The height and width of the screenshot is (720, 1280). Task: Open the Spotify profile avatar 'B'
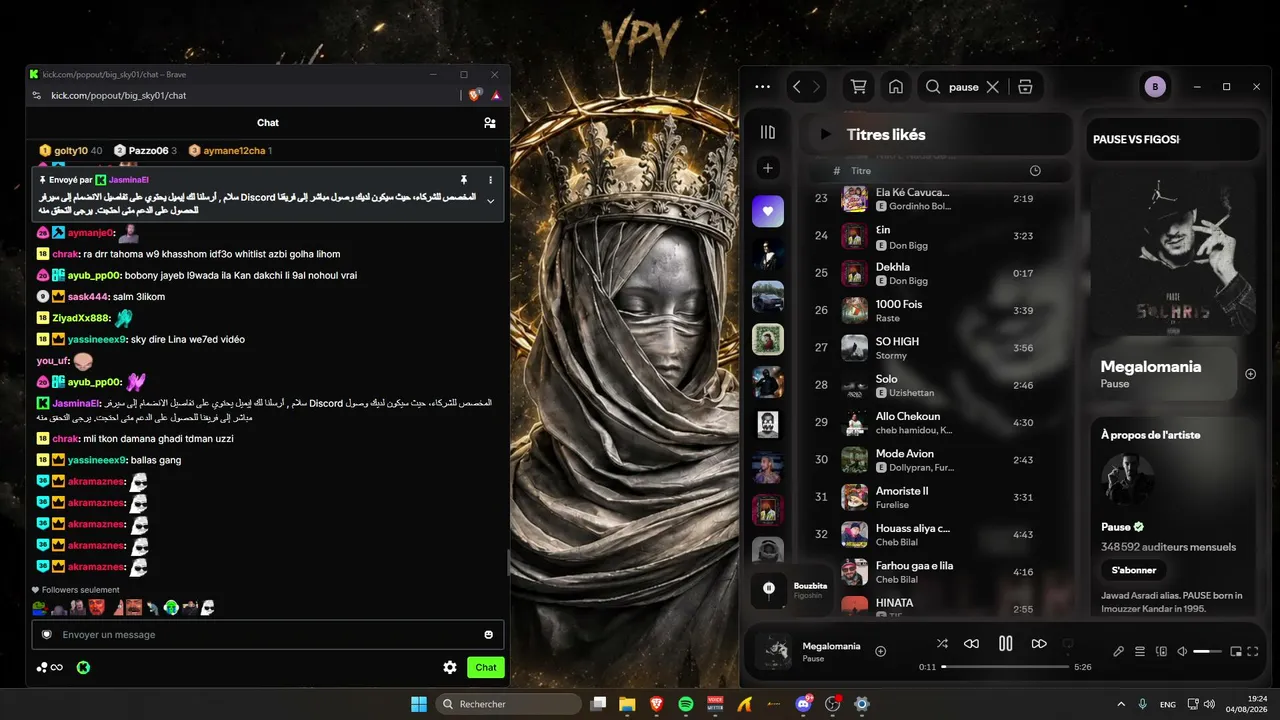click(x=1155, y=87)
